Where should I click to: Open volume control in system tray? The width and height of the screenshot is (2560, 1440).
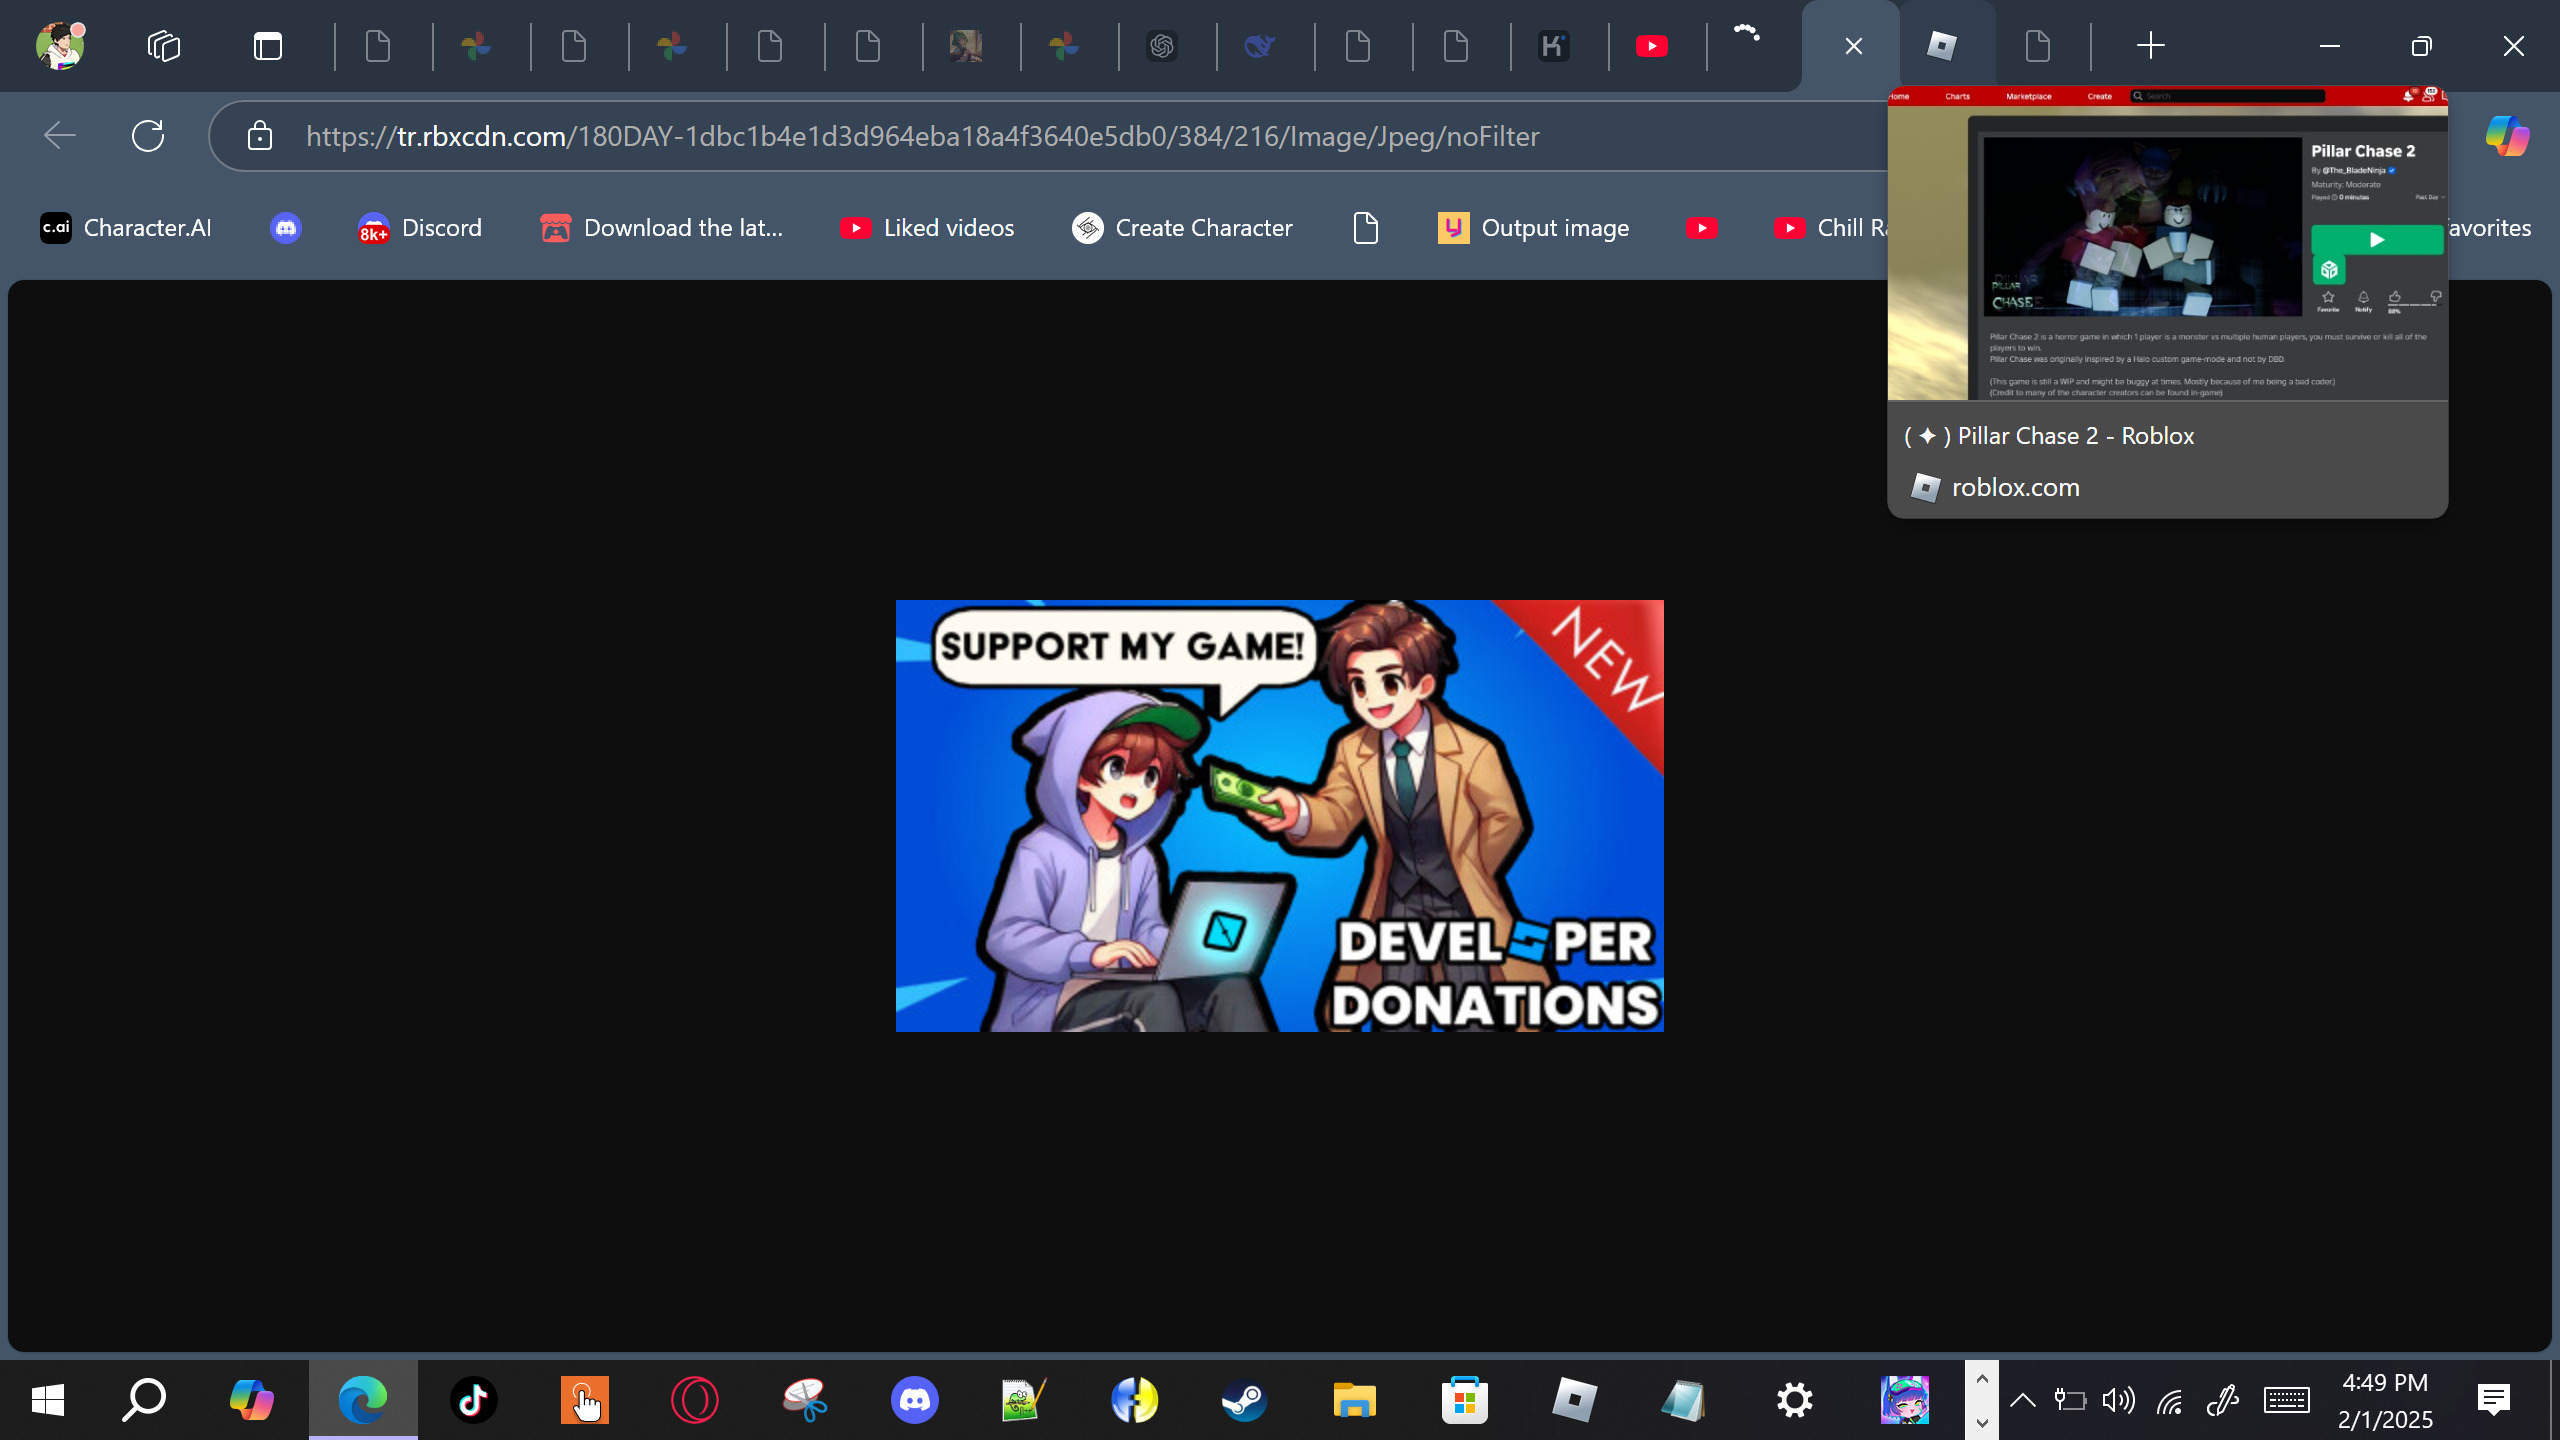[2118, 1400]
